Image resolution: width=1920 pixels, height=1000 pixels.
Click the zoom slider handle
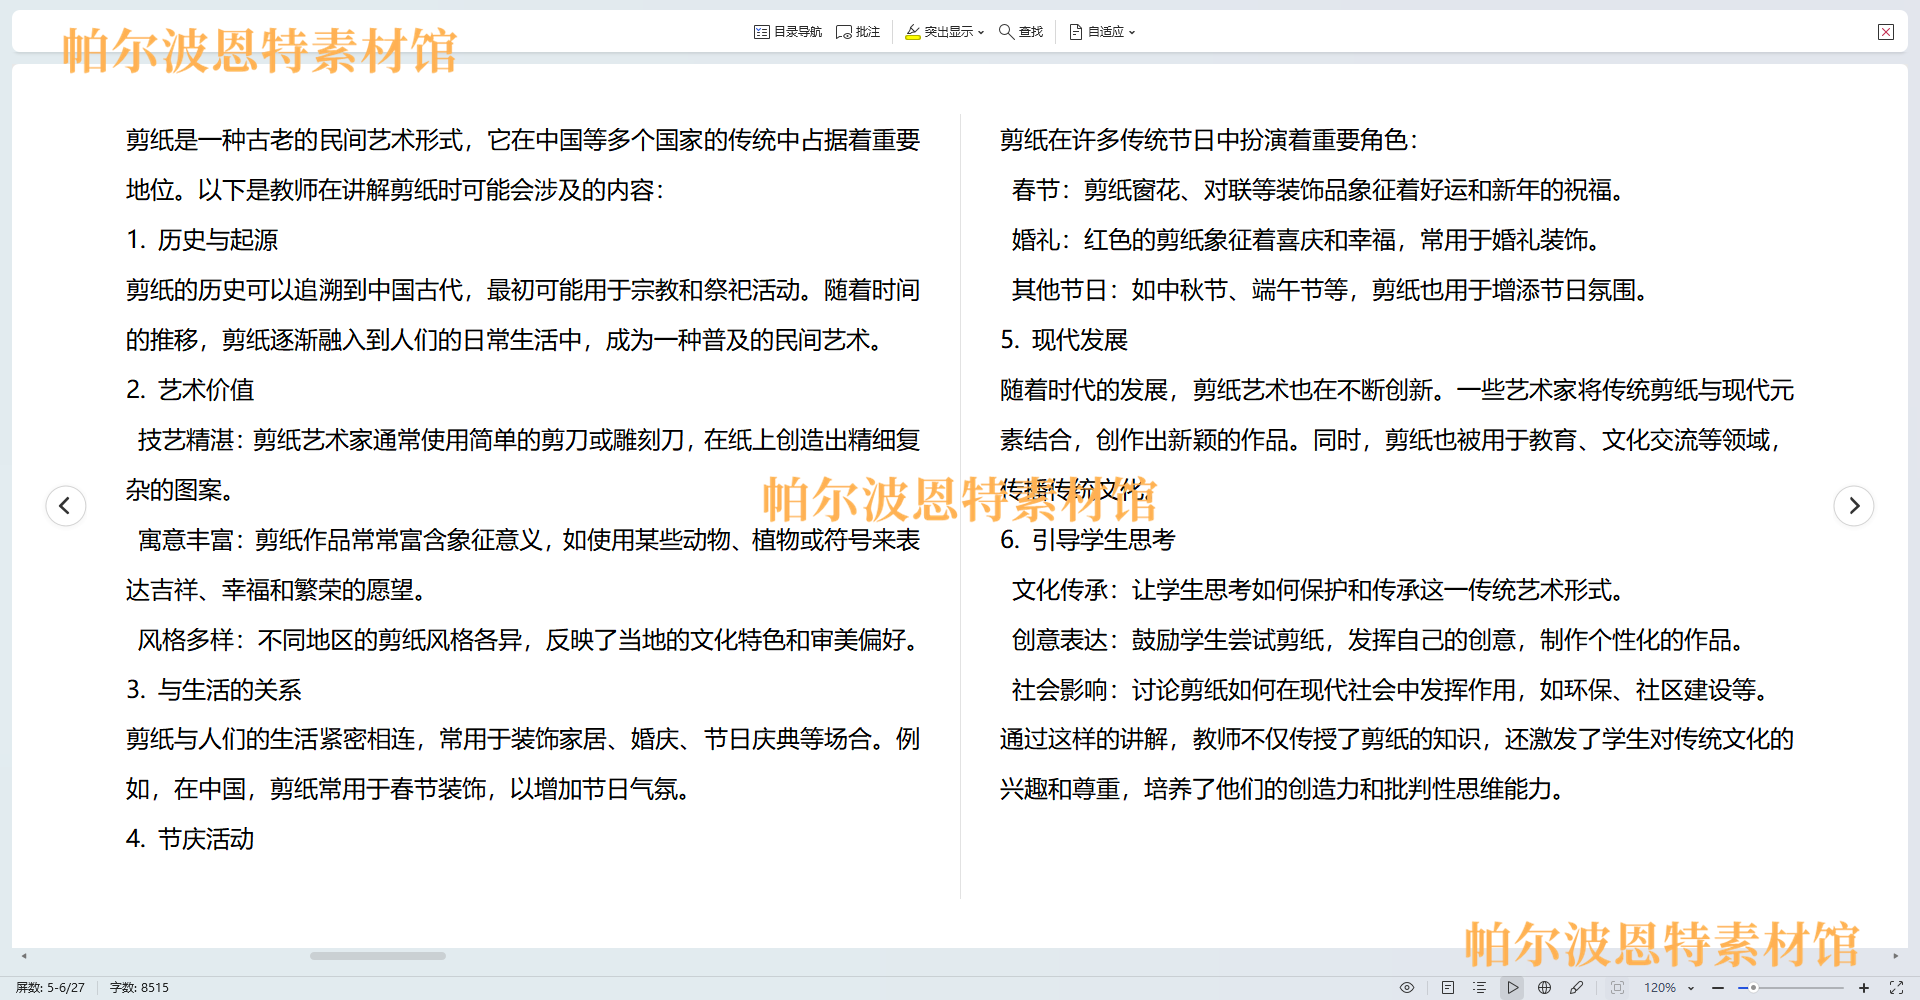(1753, 987)
